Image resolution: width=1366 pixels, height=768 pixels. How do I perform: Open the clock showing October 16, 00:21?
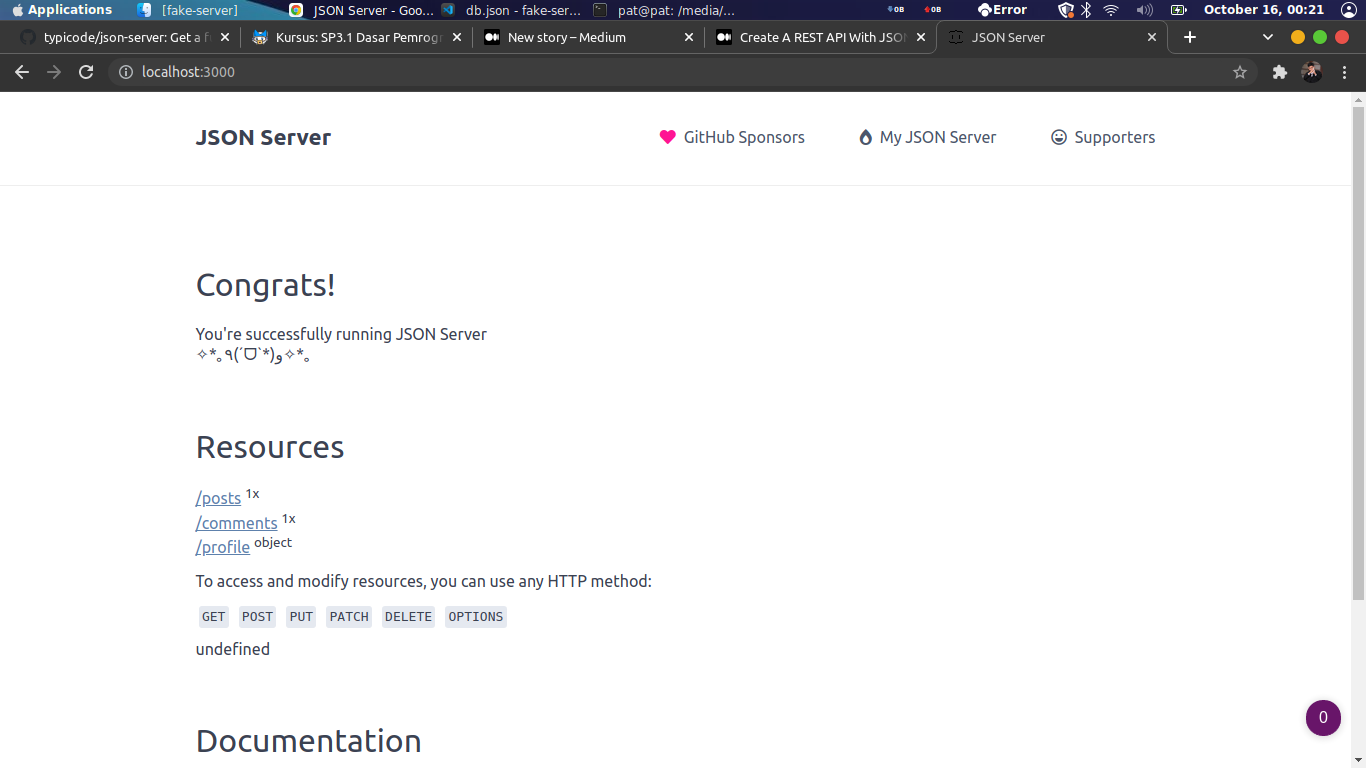[x=1264, y=10]
